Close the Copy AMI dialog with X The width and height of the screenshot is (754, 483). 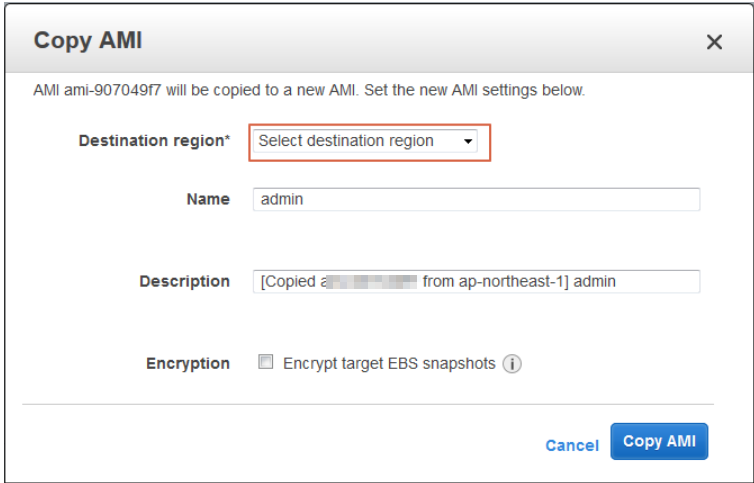coord(714,42)
